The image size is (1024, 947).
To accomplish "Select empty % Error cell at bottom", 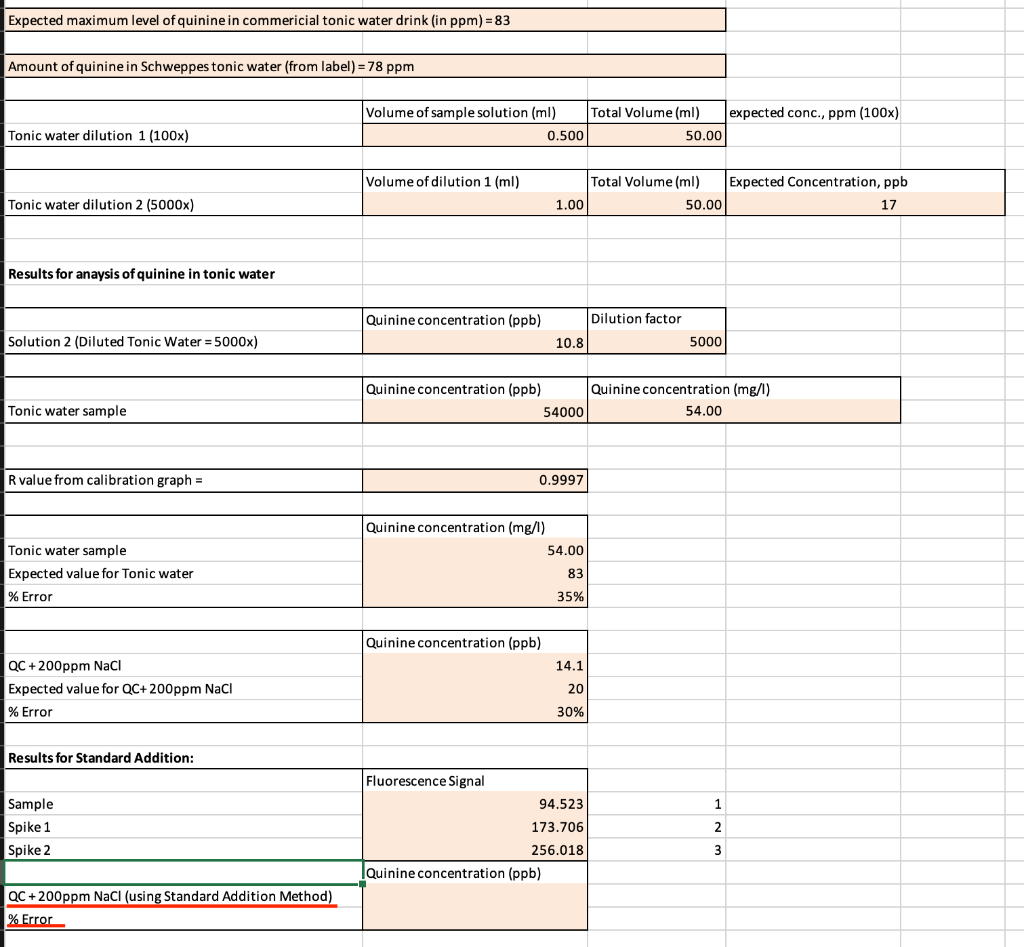I will pos(475,919).
